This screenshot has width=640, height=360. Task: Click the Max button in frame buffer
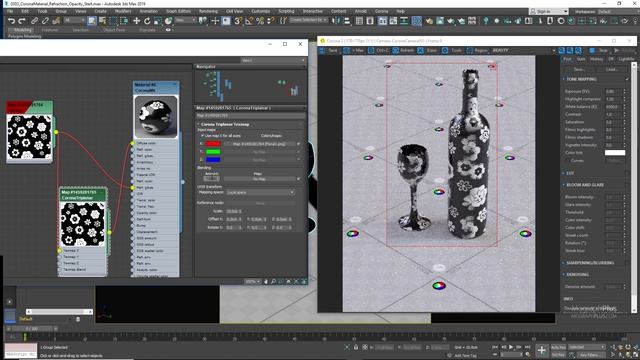(x=353, y=51)
